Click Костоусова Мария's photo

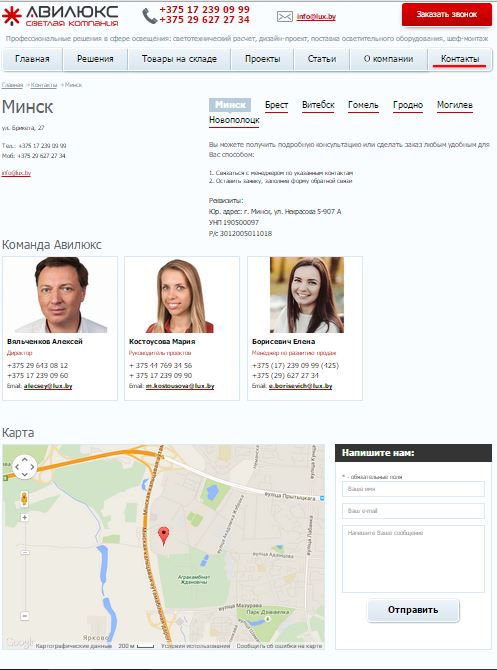tap(181, 296)
